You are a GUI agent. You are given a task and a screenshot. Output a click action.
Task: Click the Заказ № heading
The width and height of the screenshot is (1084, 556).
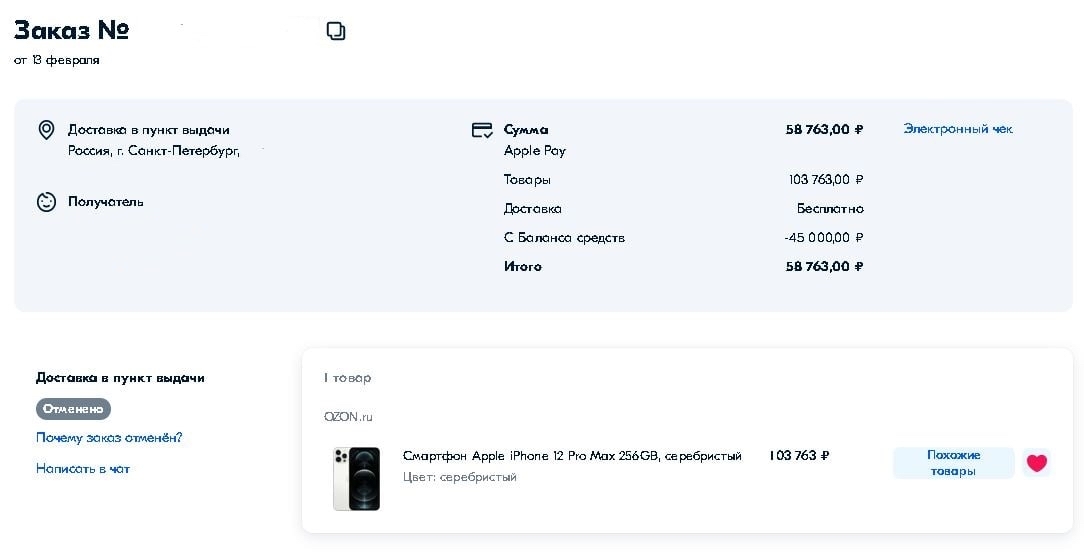(x=71, y=30)
